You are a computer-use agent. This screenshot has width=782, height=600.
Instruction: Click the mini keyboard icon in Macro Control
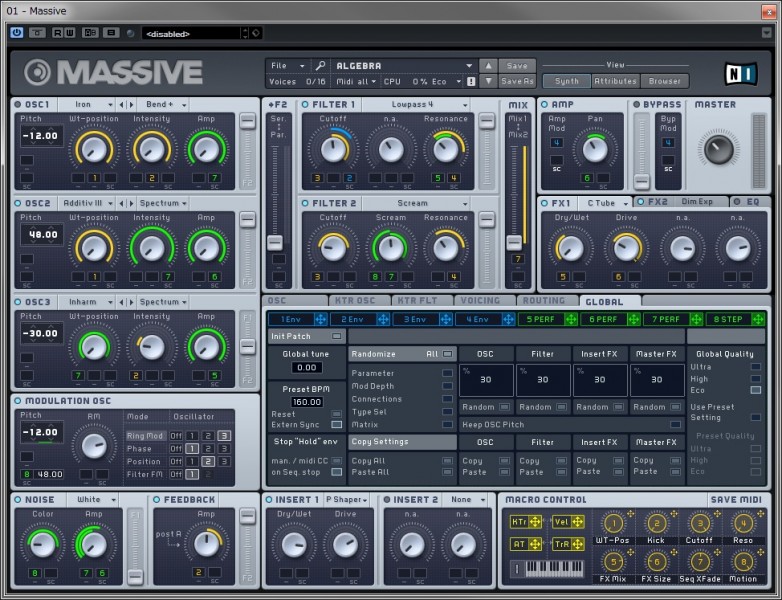click(x=554, y=568)
